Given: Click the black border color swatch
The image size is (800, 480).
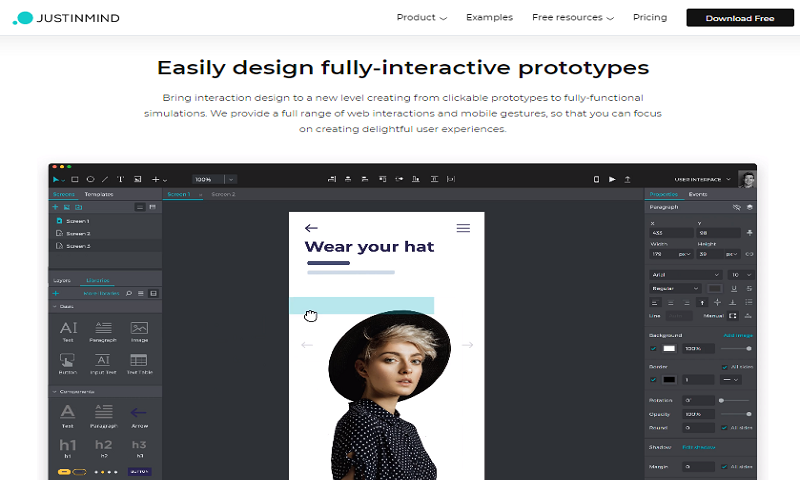Looking at the screenshot, I should point(669,379).
